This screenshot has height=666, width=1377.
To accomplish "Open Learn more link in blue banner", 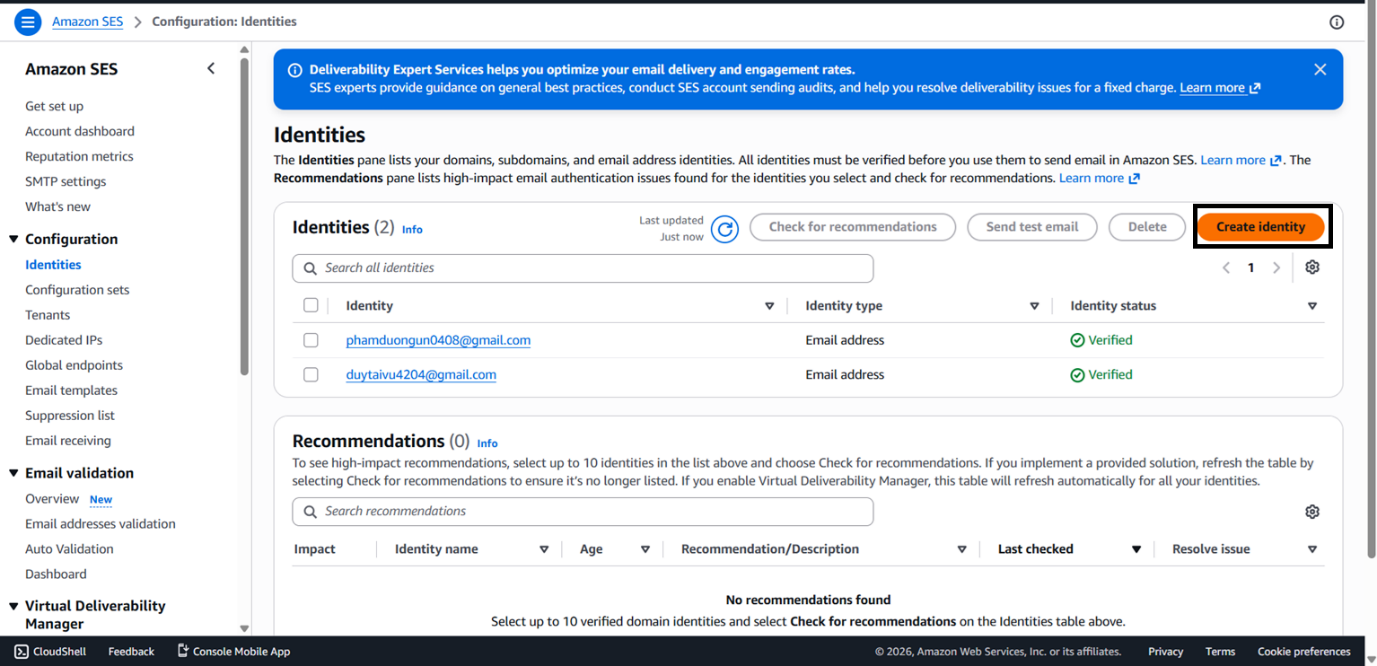I will point(1220,88).
